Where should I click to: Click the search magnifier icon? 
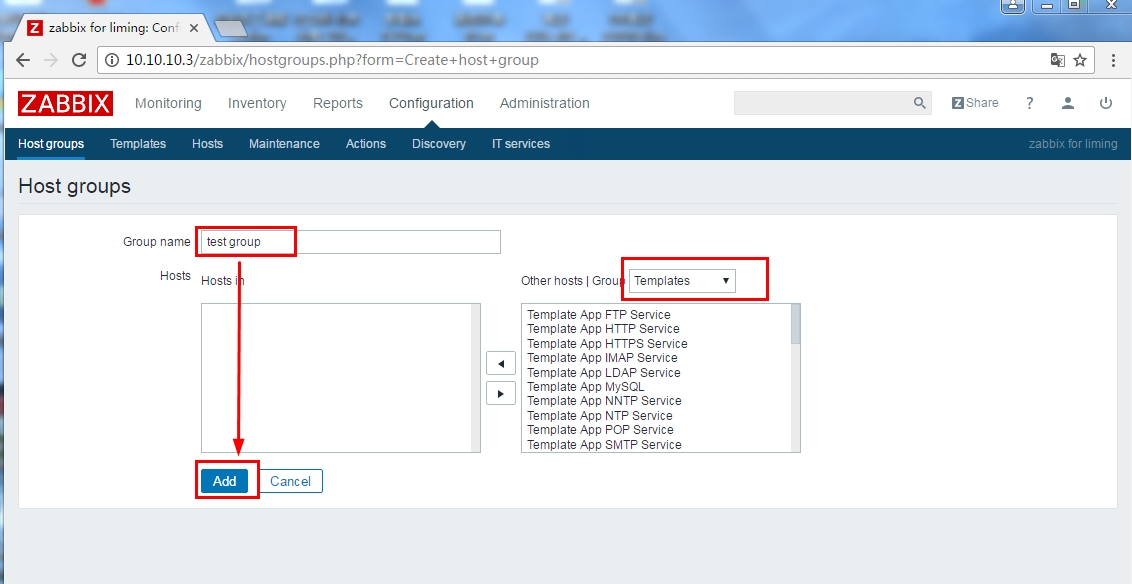[x=919, y=103]
